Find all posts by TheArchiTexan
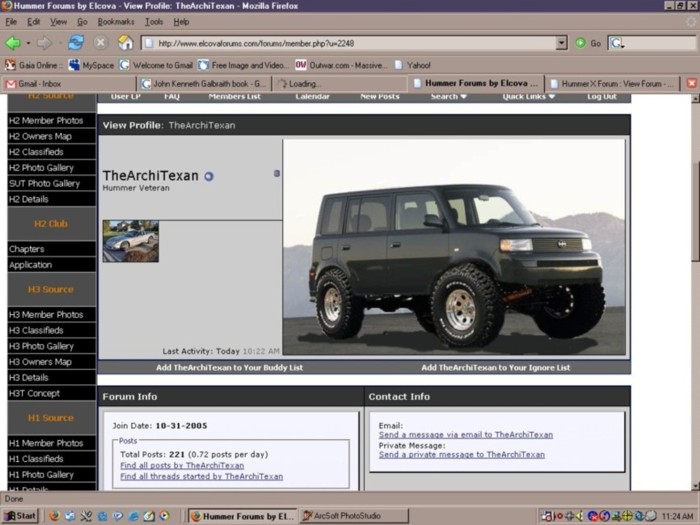 tap(182, 465)
